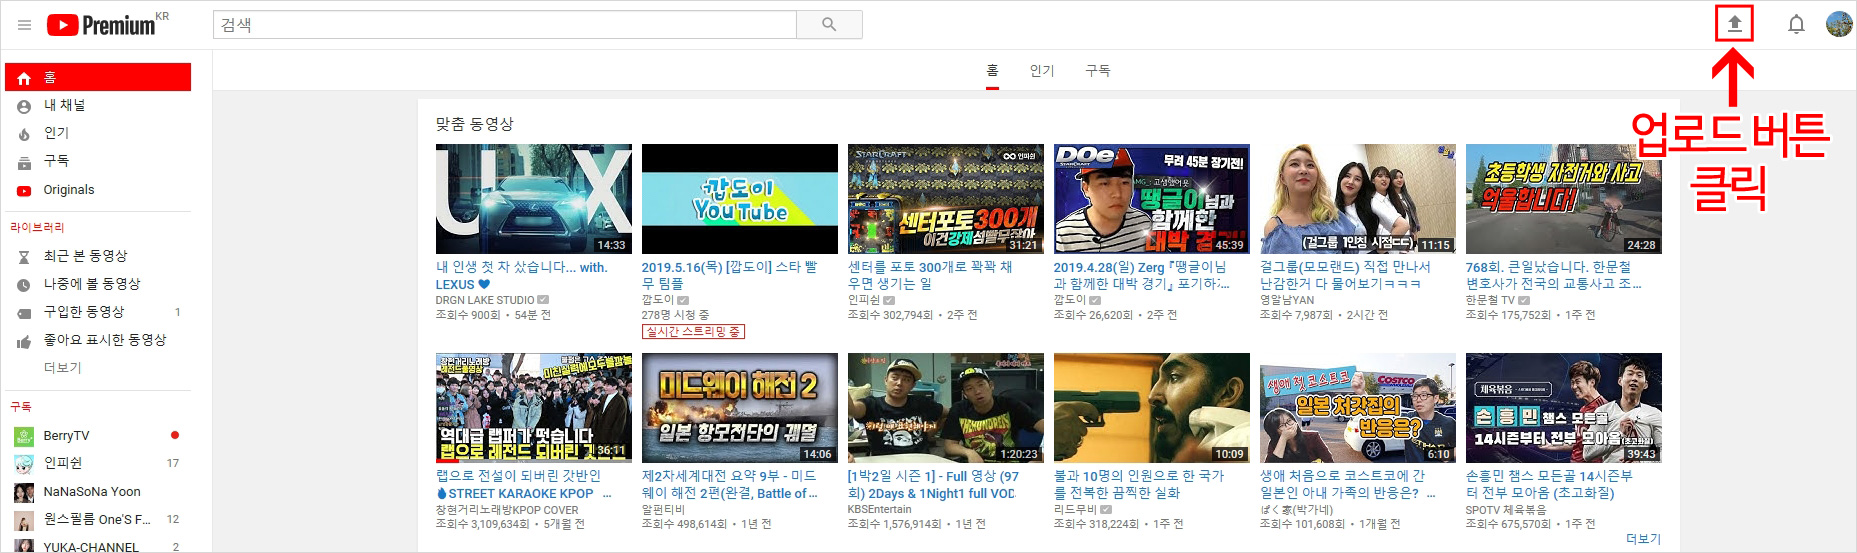
Task: Open title 랩으로 전설이 되버린 갓반인
Action: (523, 485)
